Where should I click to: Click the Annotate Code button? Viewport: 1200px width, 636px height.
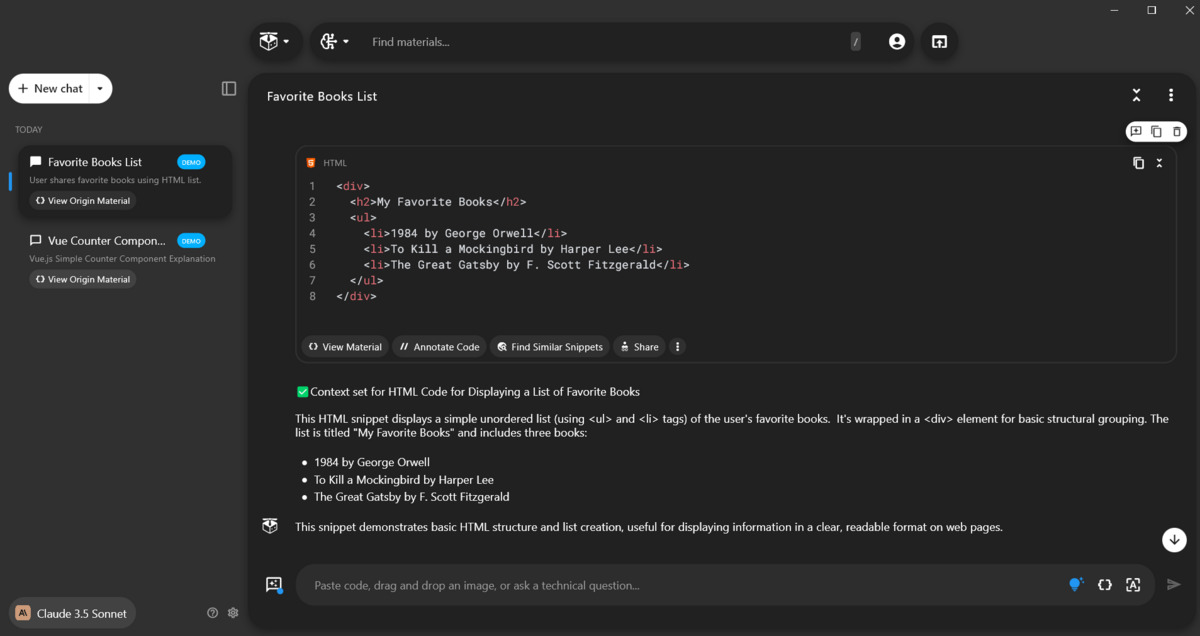click(439, 347)
